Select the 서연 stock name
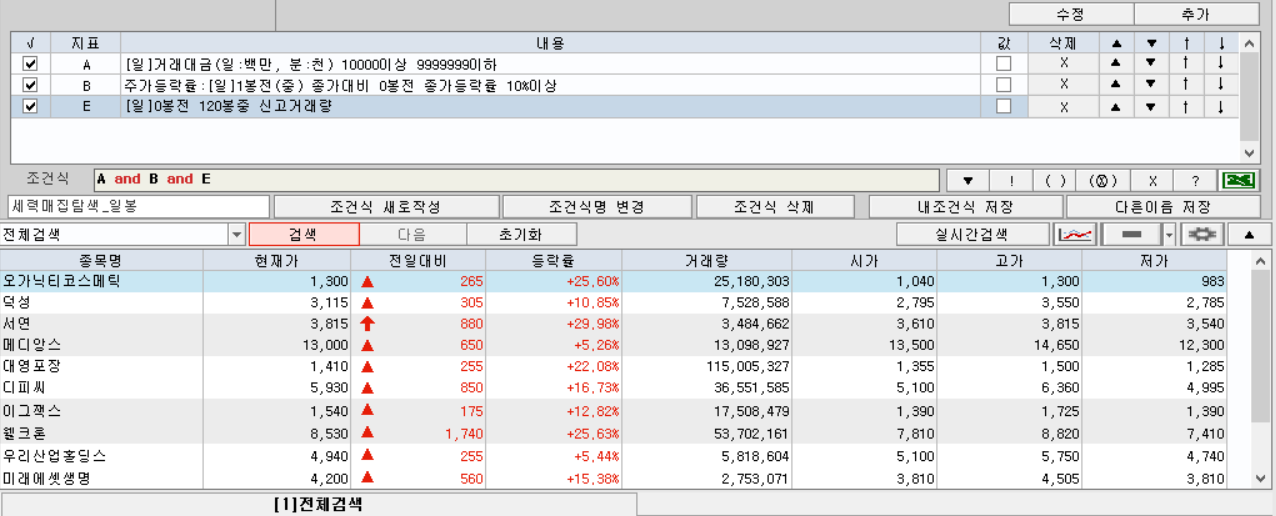 (17, 324)
